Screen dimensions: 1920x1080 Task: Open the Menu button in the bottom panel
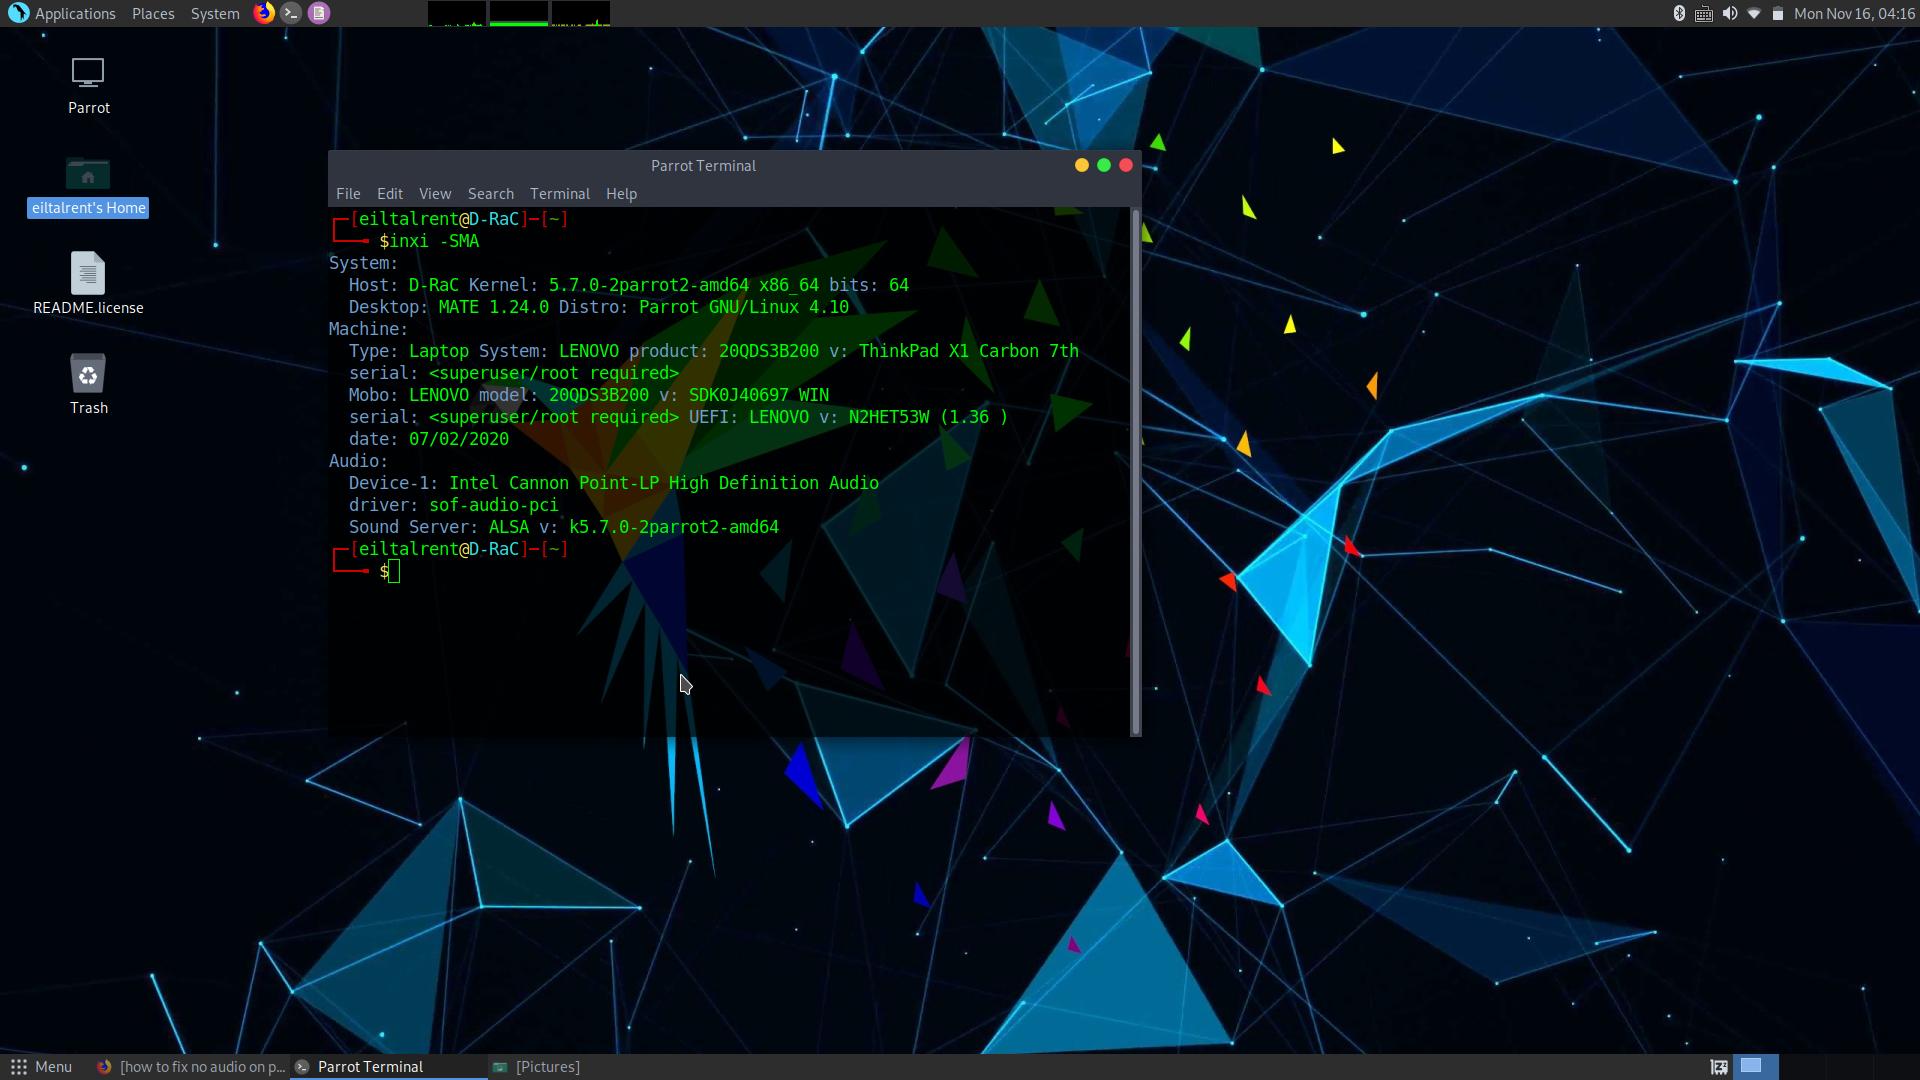pyautogui.click(x=41, y=1067)
